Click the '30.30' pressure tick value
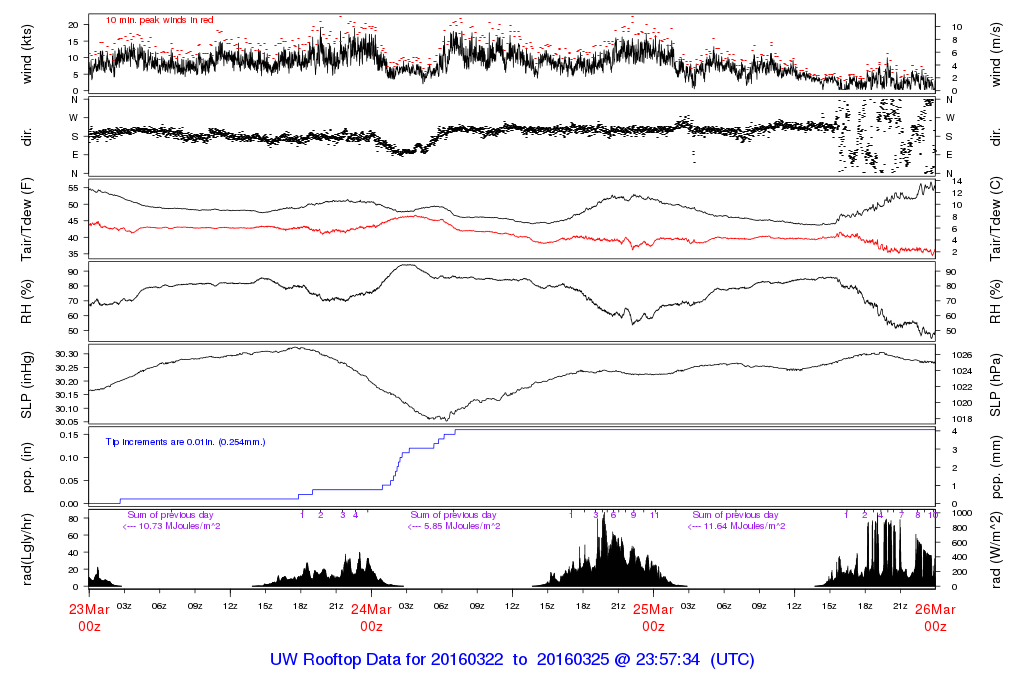 [x=67, y=354]
